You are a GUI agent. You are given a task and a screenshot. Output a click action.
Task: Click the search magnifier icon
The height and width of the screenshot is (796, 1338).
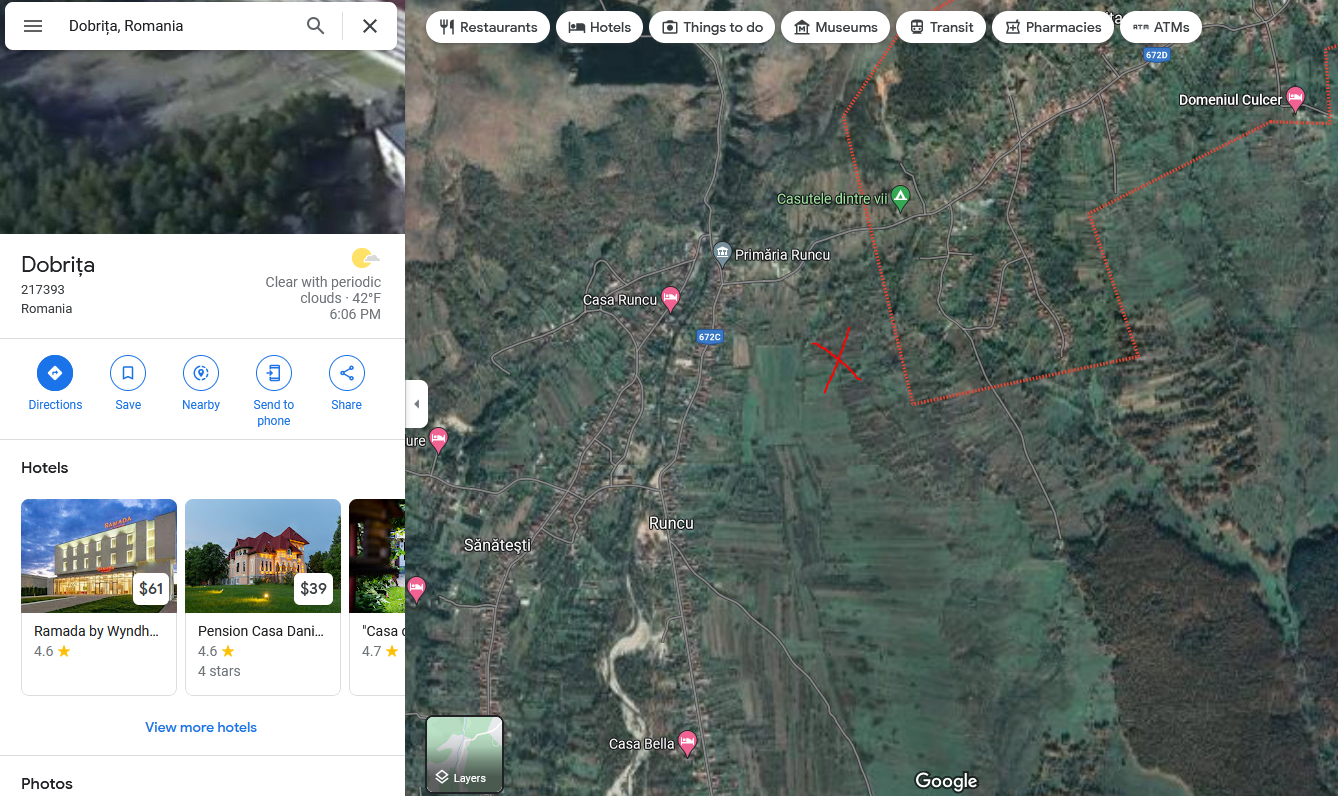pos(315,26)
